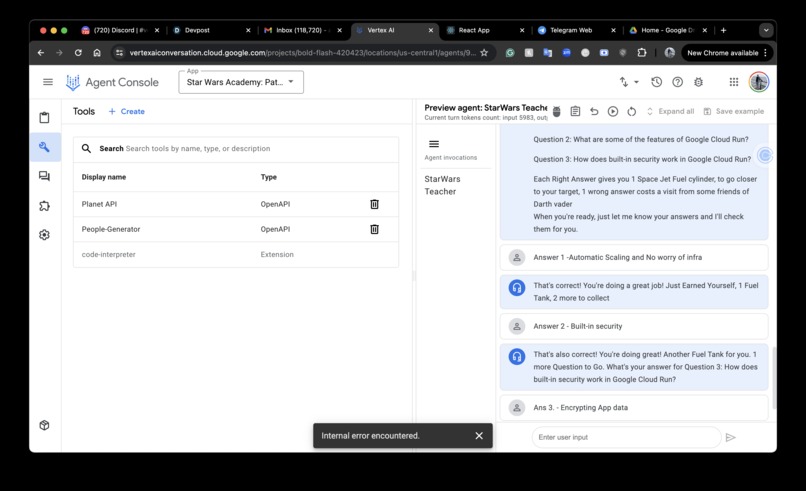Switch to the React App tab

click(x=485, y=30)
